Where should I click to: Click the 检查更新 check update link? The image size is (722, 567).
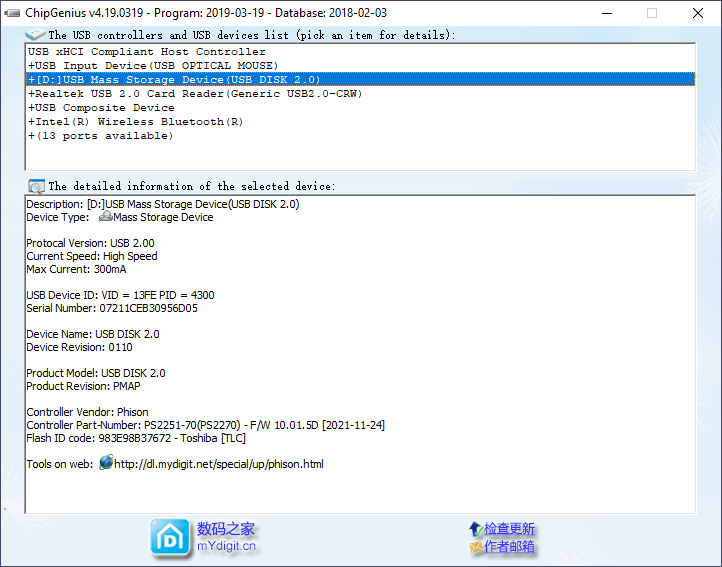click(x=509, y=529)
